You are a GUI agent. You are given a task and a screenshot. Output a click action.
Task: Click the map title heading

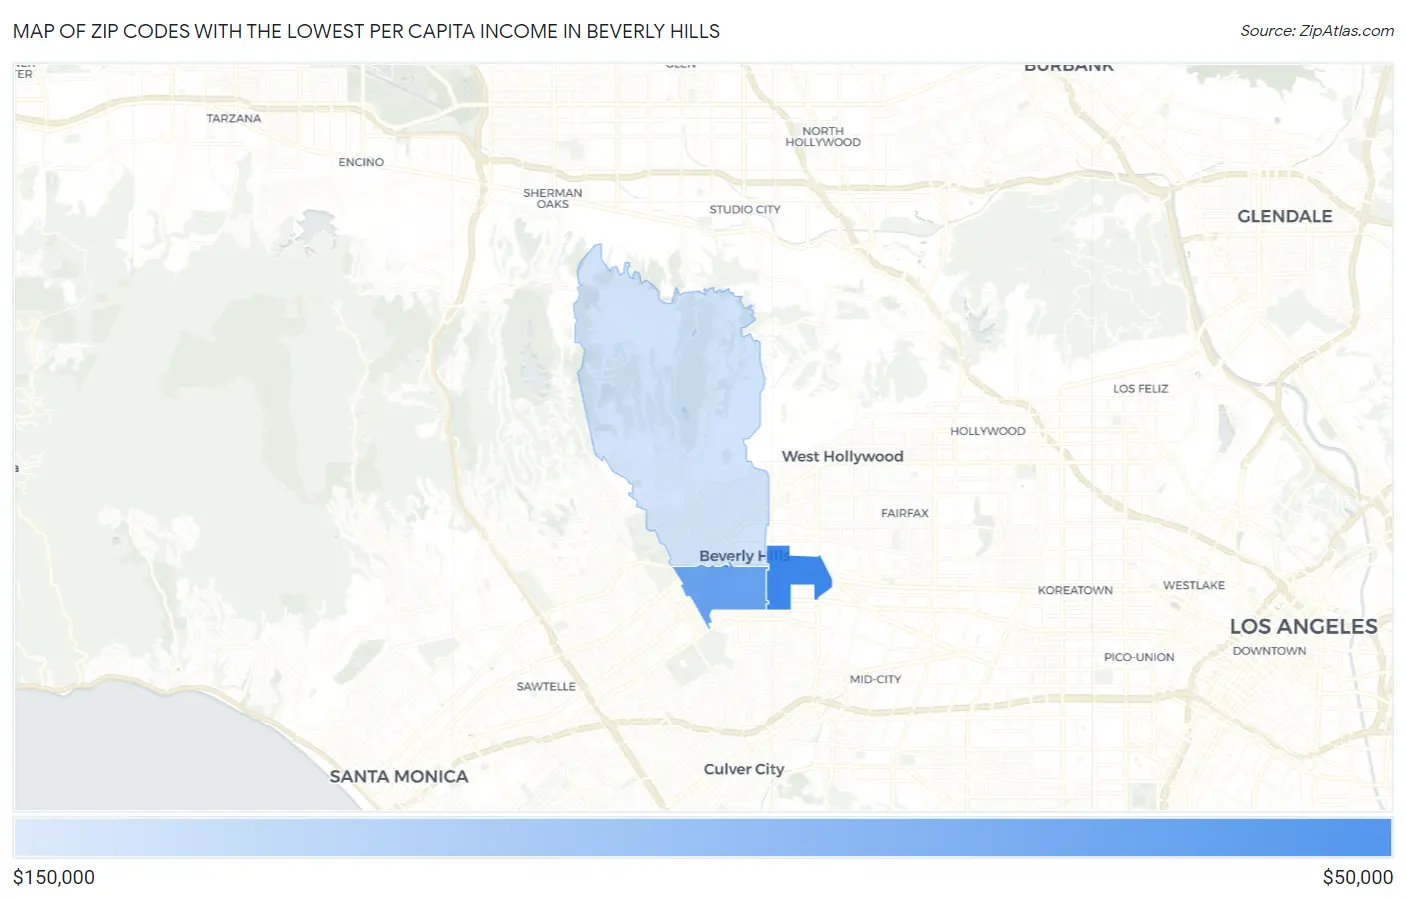[366, 31]
